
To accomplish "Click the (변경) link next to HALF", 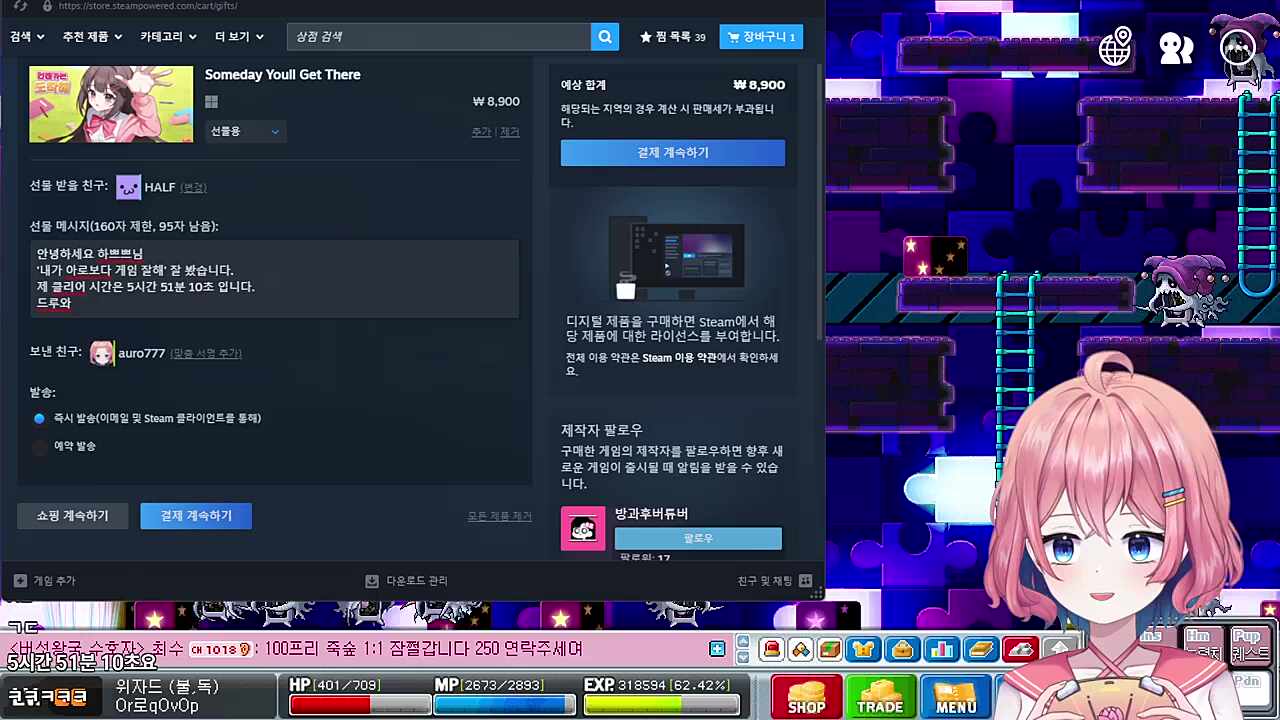I will coord(193,187).
